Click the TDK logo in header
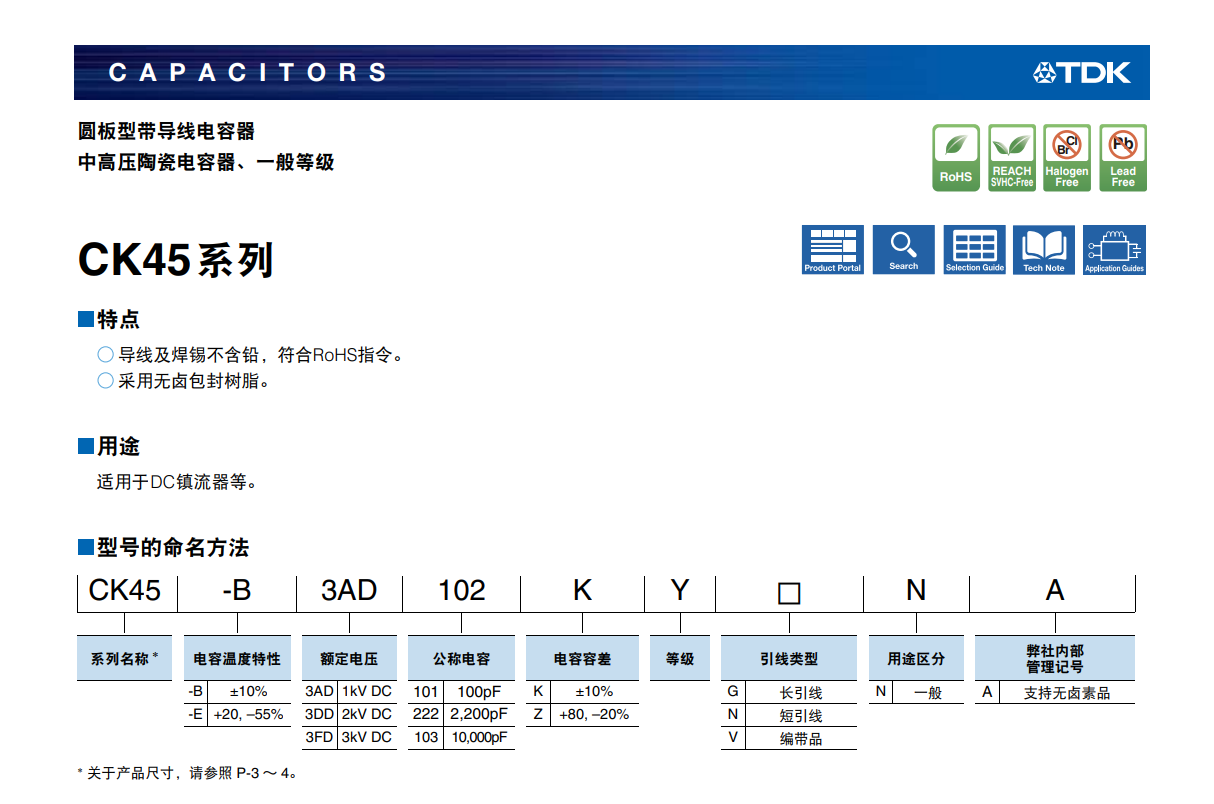1214x804 pixels. click(1082, 72)
